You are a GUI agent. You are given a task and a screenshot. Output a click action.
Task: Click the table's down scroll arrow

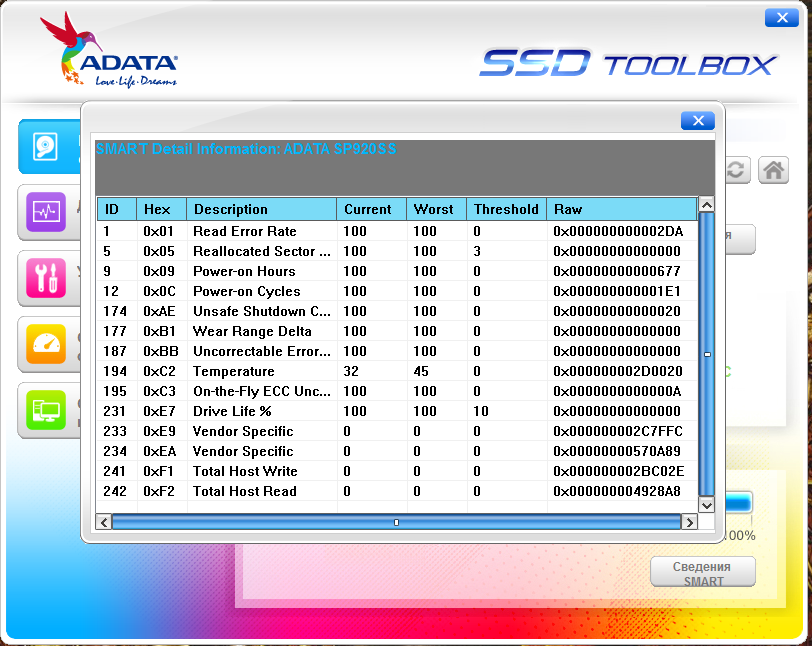tap(706, 504)
